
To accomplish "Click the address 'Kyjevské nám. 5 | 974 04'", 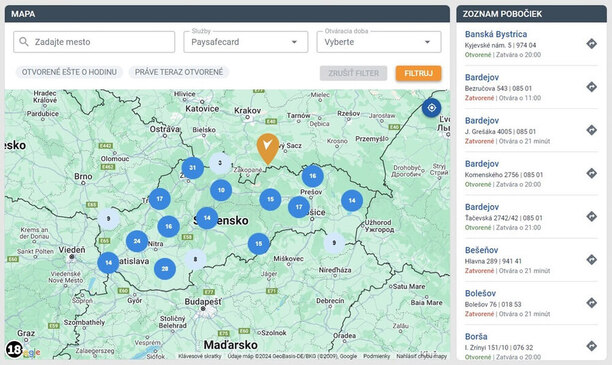I will tap(500, 45).
